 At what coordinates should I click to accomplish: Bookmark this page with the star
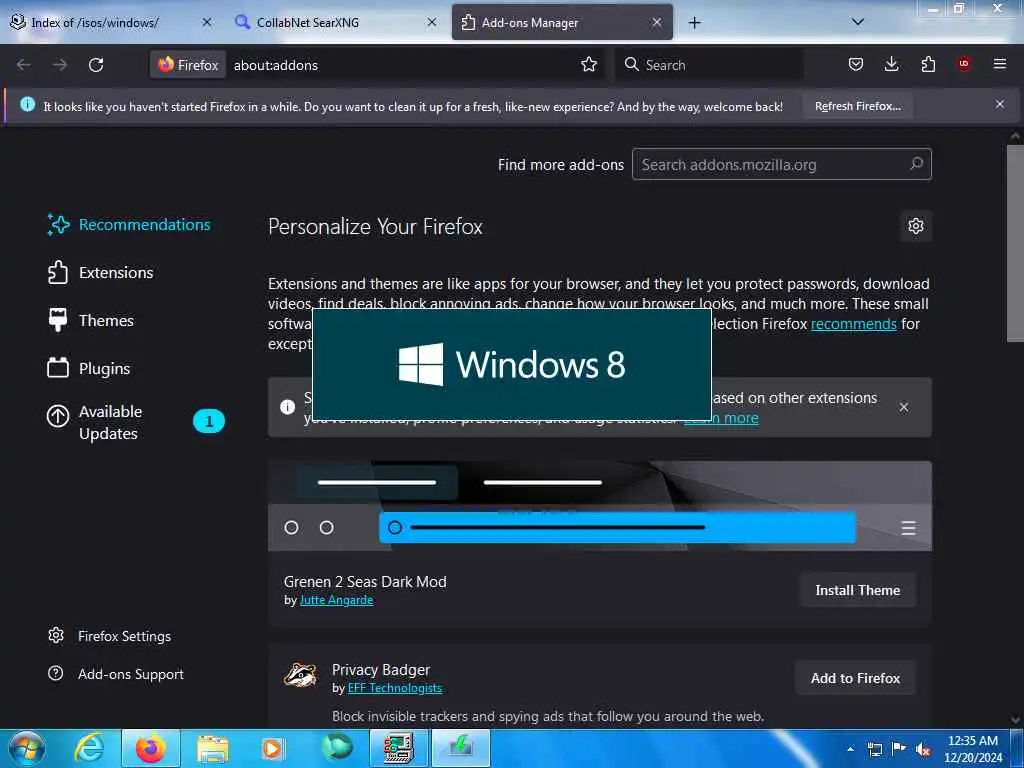(x=589, y=65)
